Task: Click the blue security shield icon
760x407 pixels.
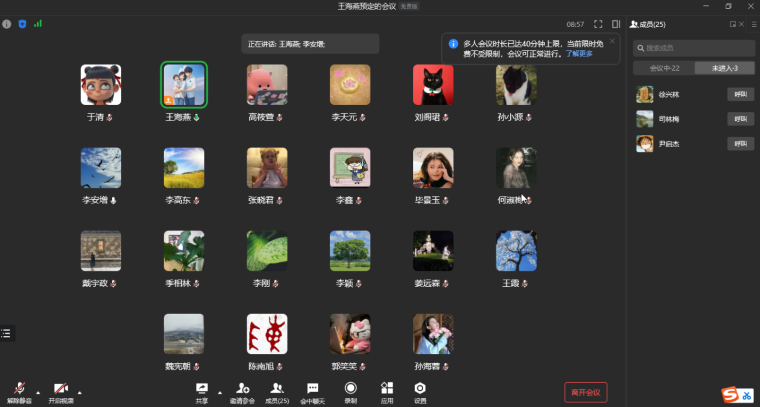Action: (22, 23)
